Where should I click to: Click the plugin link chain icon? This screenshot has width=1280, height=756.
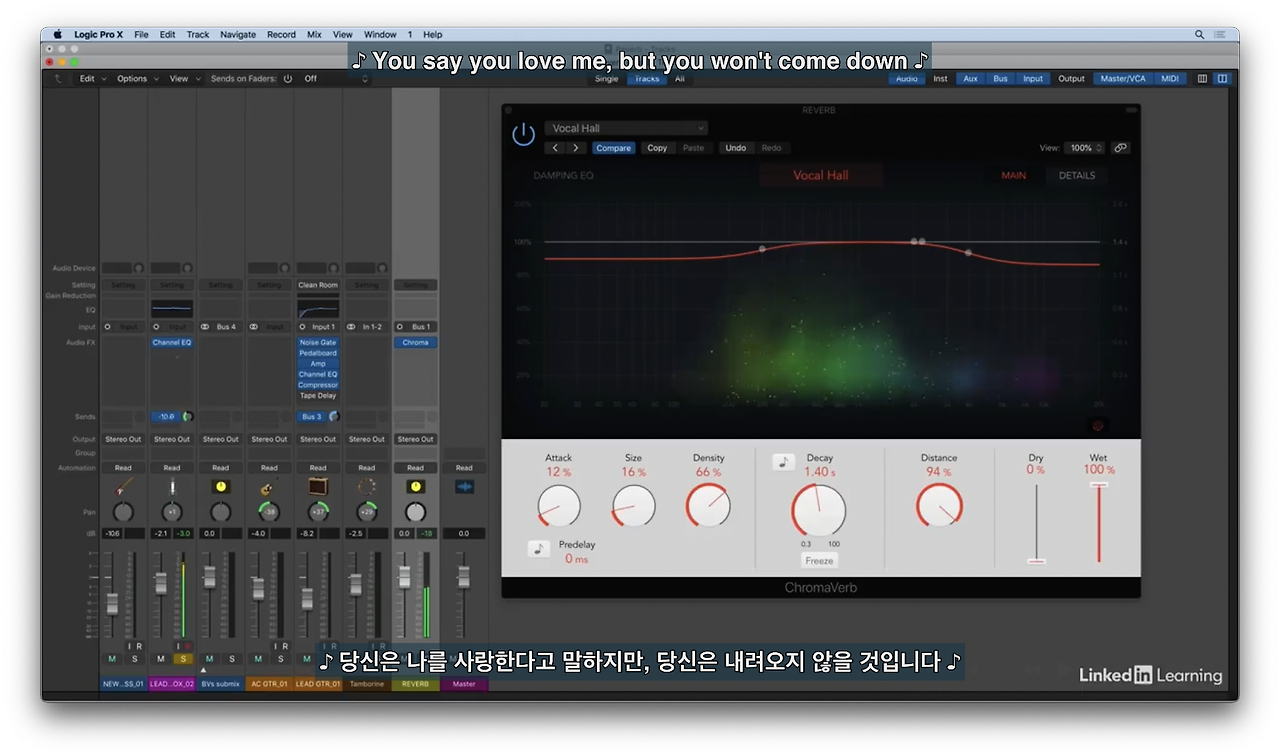pyautogui.click(x=1120, y=148)
